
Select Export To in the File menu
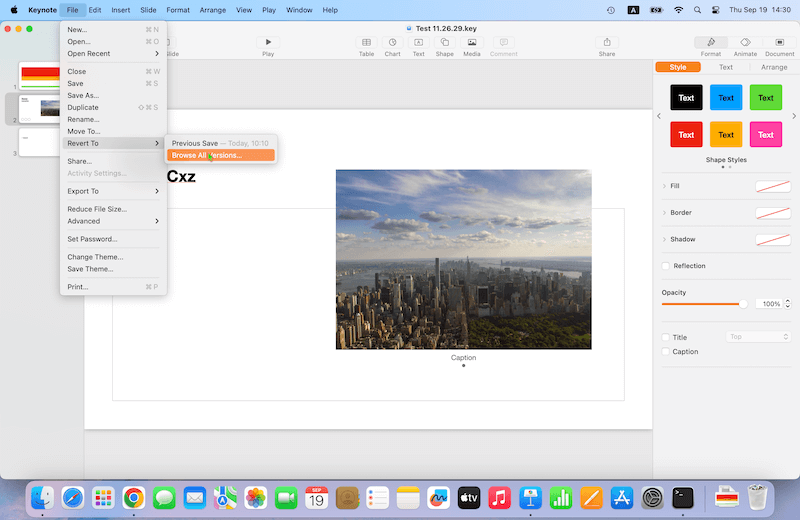(83, 191)
